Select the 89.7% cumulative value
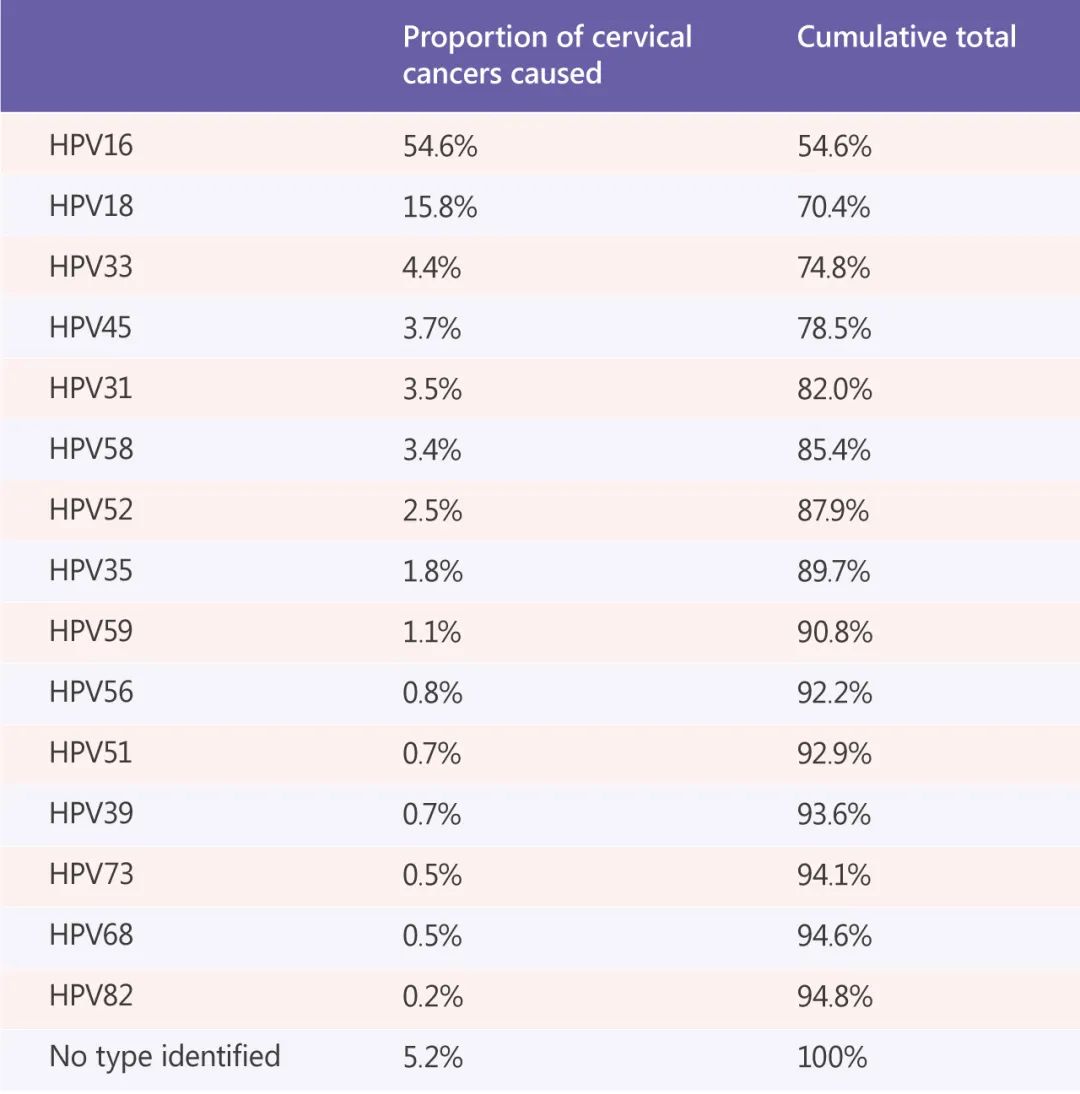The image size is (1080, 1094). (834, 572)
